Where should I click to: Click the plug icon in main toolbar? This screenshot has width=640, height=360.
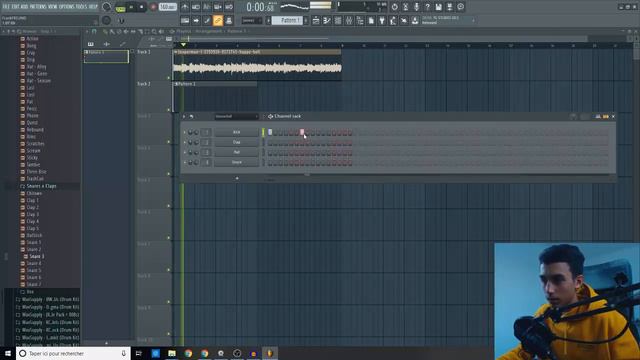tap(382, 20)
